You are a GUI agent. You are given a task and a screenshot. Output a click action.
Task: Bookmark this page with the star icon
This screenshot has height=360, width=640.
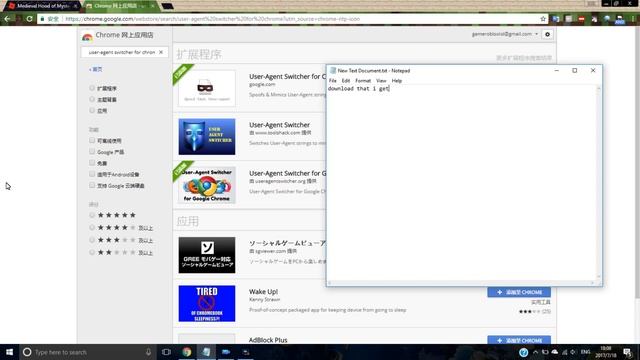point(543,19)
